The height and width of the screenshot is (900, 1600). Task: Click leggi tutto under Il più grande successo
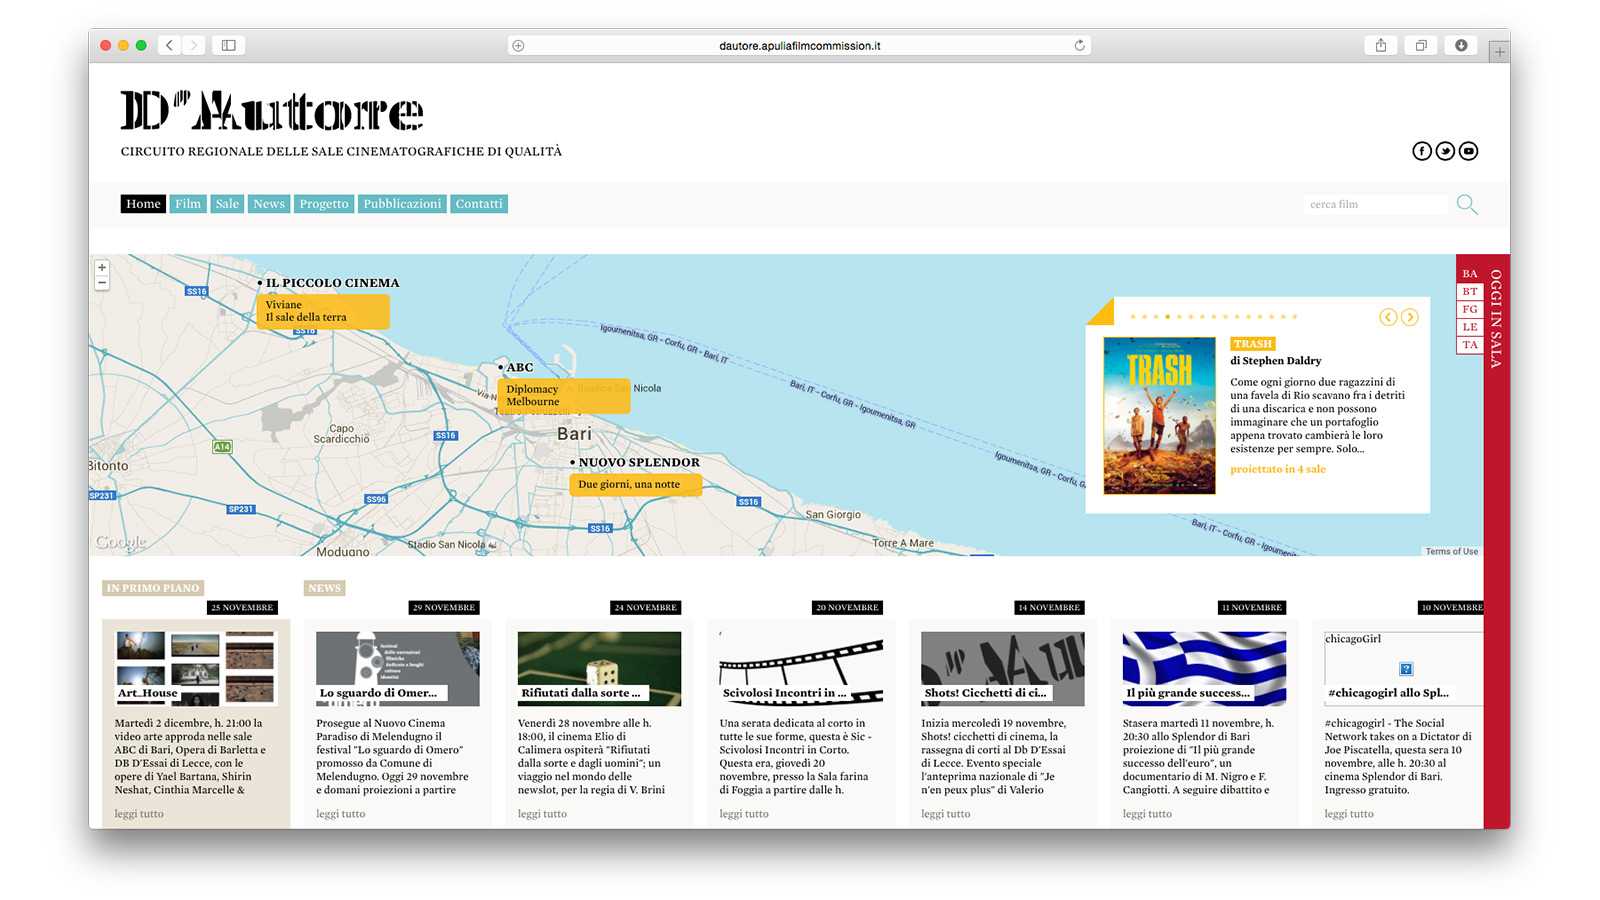[1147, 814]
